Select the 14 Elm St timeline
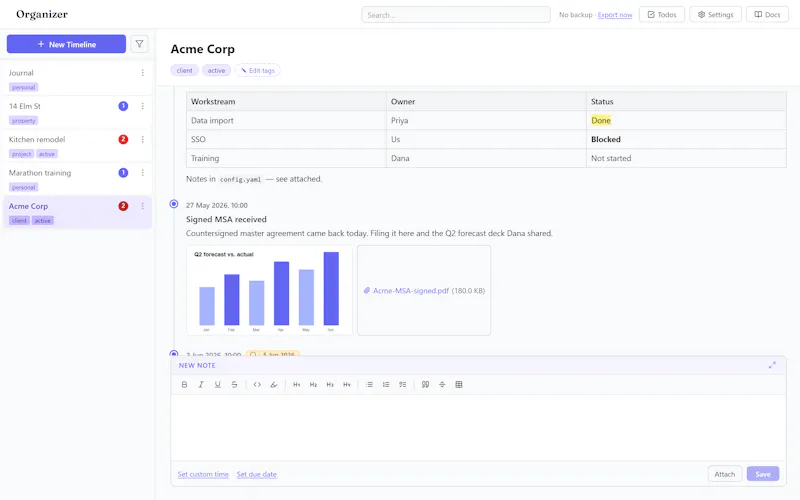The height and width of the screenshot is (500, 800). pos(78,112)
